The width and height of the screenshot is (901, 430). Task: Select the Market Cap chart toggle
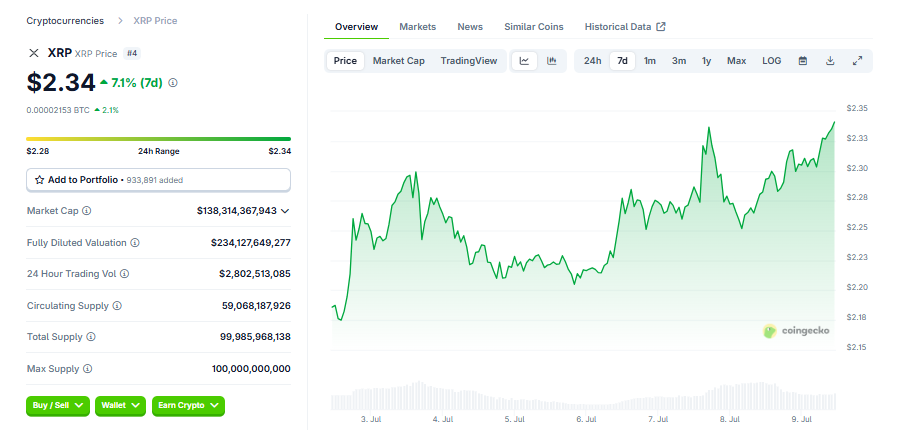point(399,61)
